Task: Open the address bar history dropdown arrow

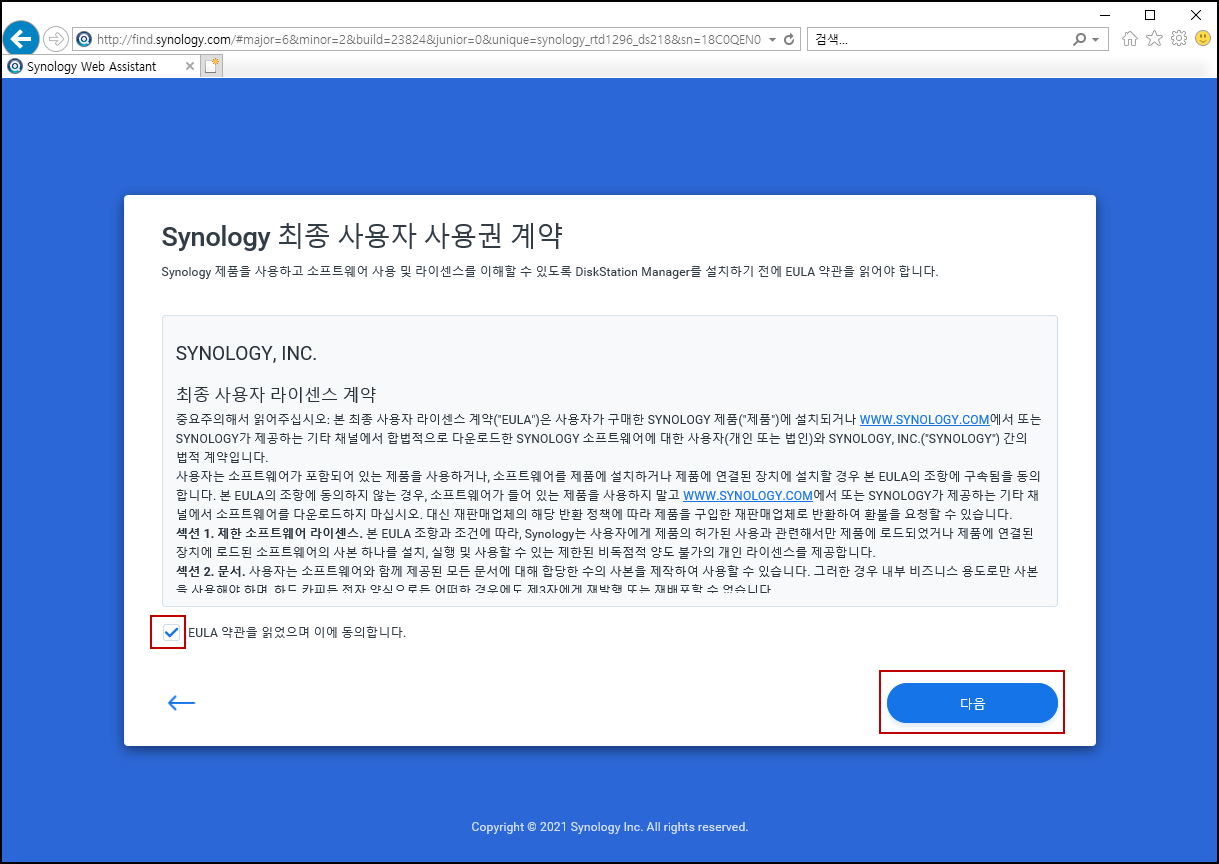Action: point(772,39)
